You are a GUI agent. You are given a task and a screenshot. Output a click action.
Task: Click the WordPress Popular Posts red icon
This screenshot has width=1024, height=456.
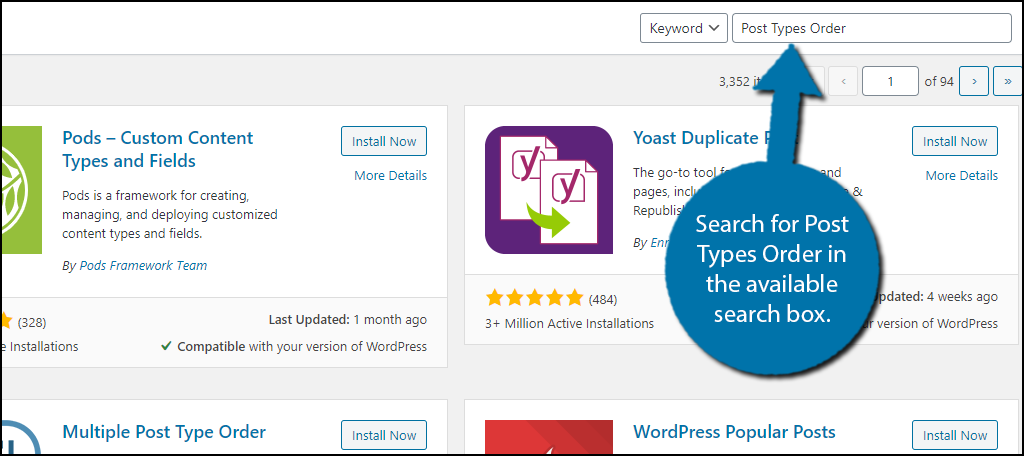[x=549, y=436]
